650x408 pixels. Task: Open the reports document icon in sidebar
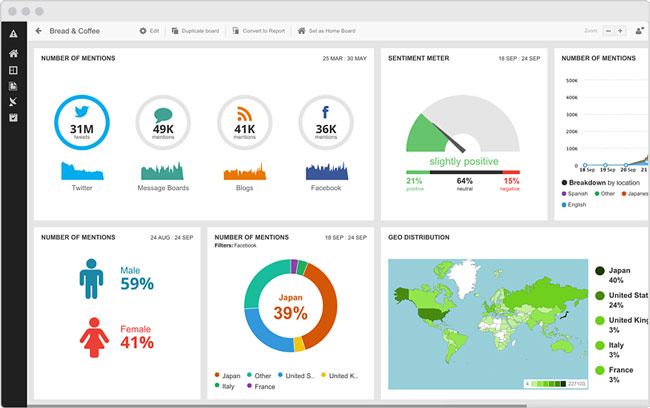point(13,86)
